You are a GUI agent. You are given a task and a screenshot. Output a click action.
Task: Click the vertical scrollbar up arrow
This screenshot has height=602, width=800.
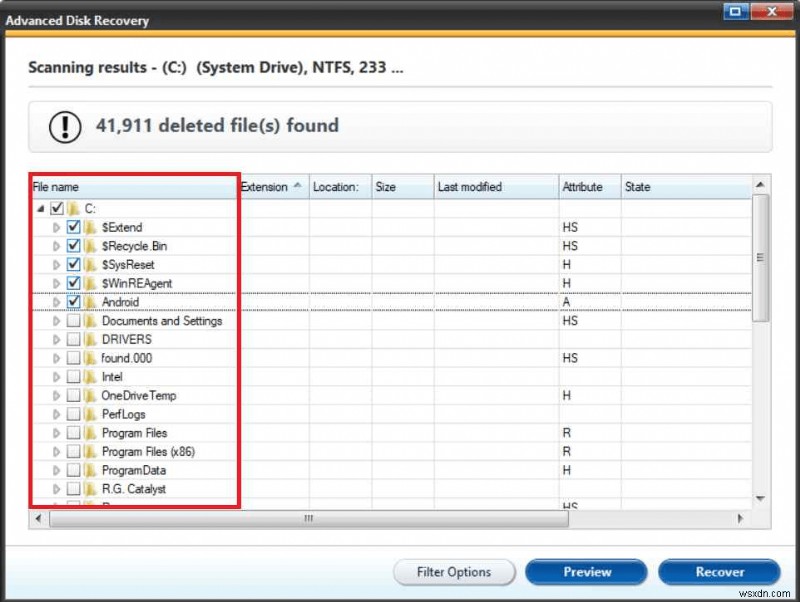click(x=760, y=185)
